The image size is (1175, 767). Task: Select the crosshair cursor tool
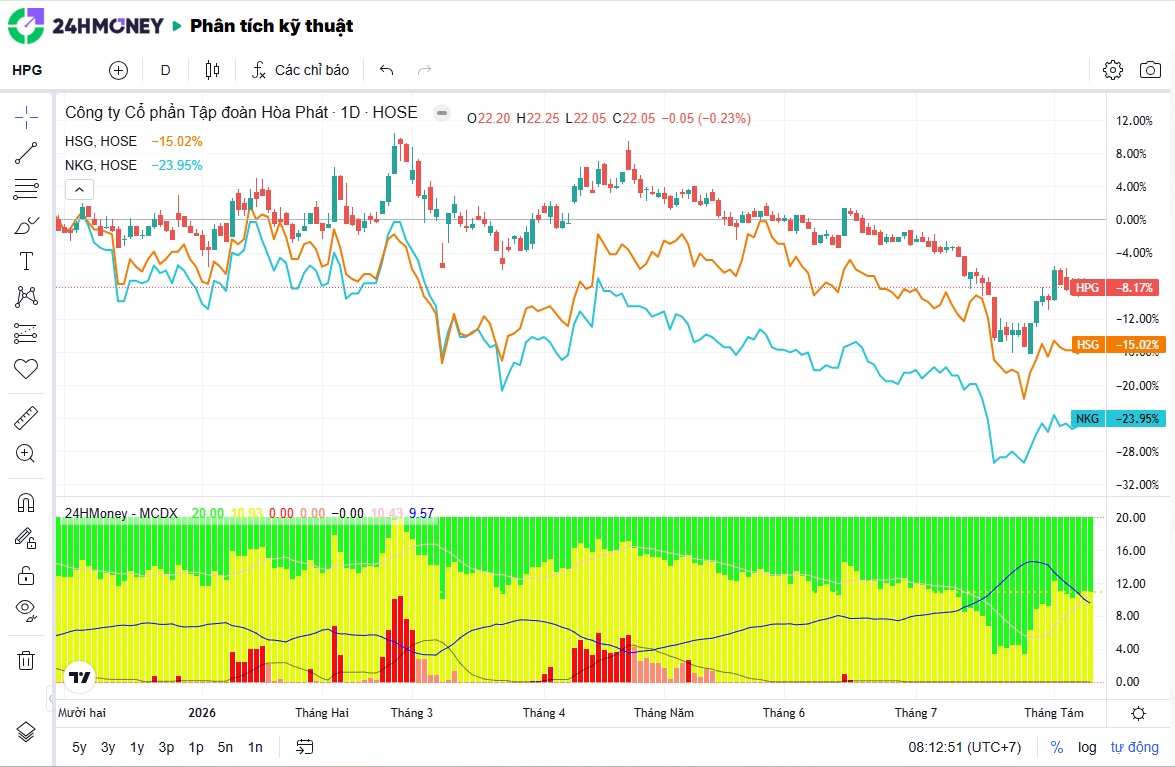(26, 117)
